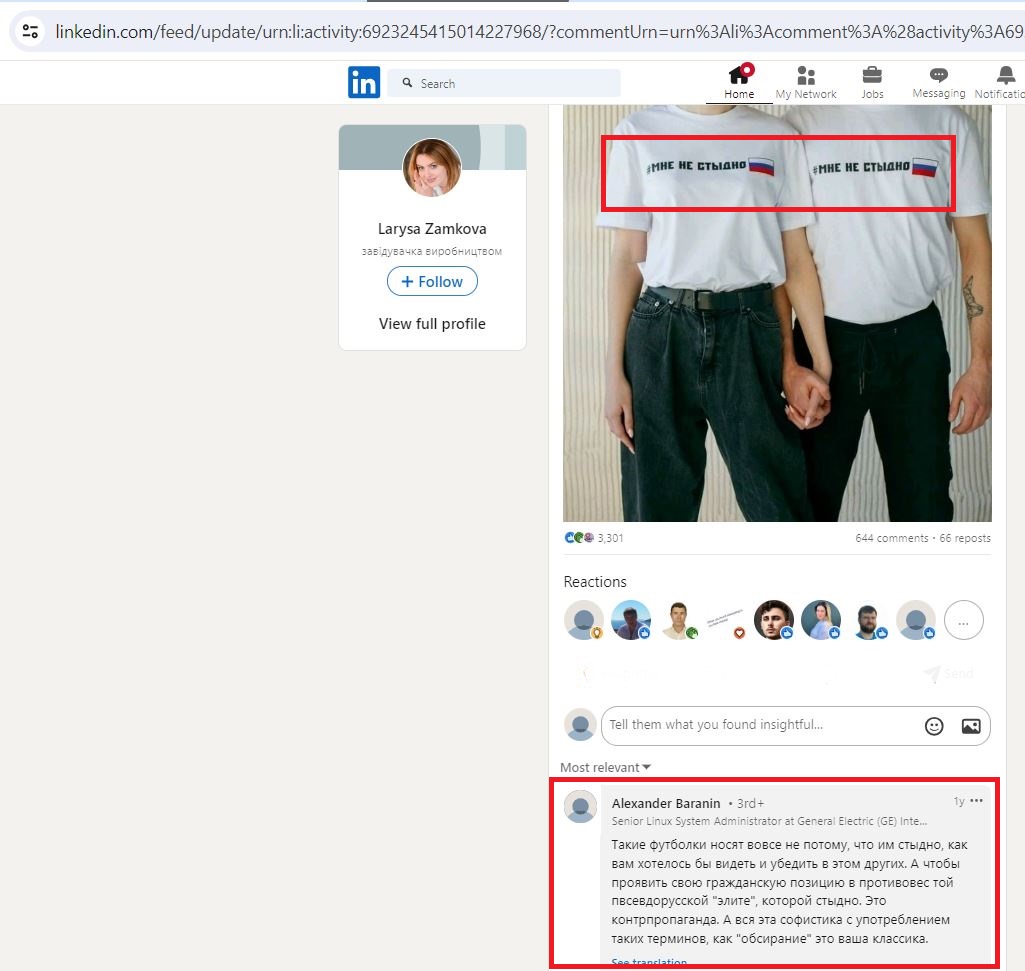Open Alexander Baranin's commenter avatar

tap(580, 806)
